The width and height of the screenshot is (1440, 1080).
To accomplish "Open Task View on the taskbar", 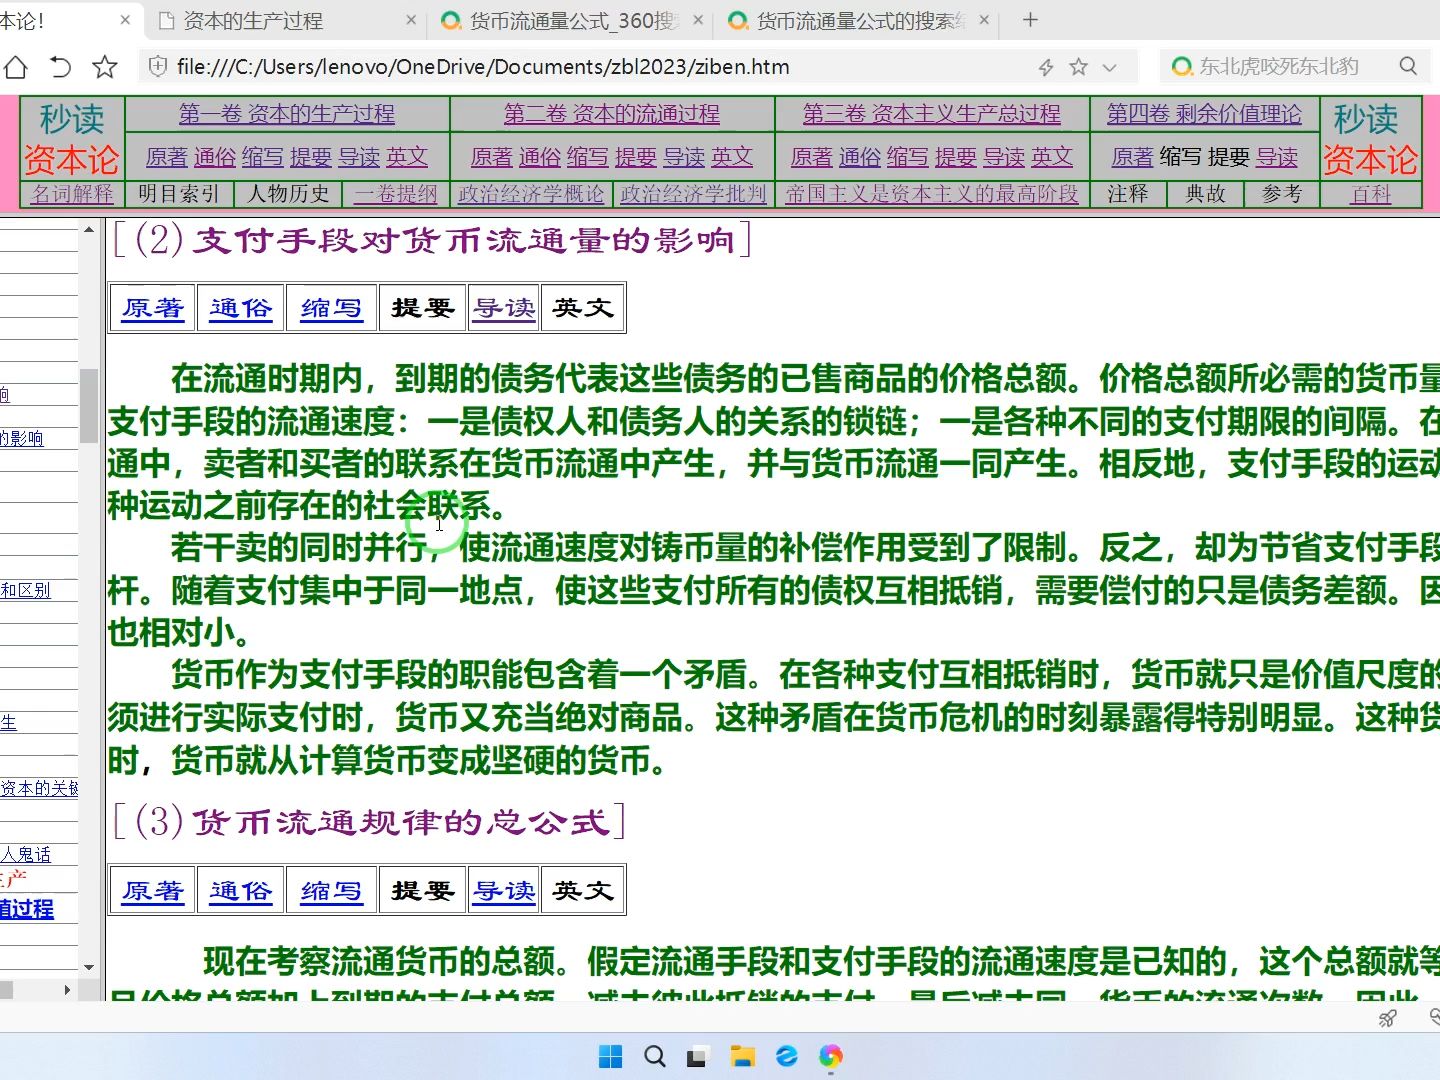I will [698, 1056].
